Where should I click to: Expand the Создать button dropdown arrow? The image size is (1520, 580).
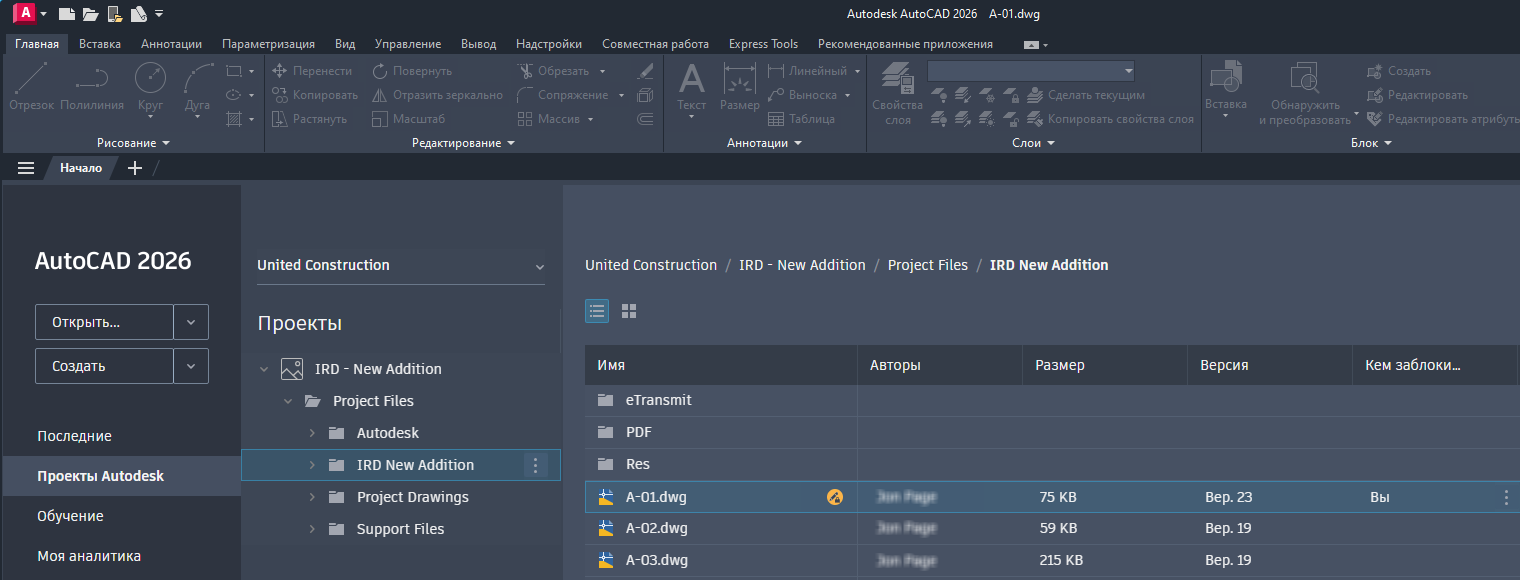point(191,366)
